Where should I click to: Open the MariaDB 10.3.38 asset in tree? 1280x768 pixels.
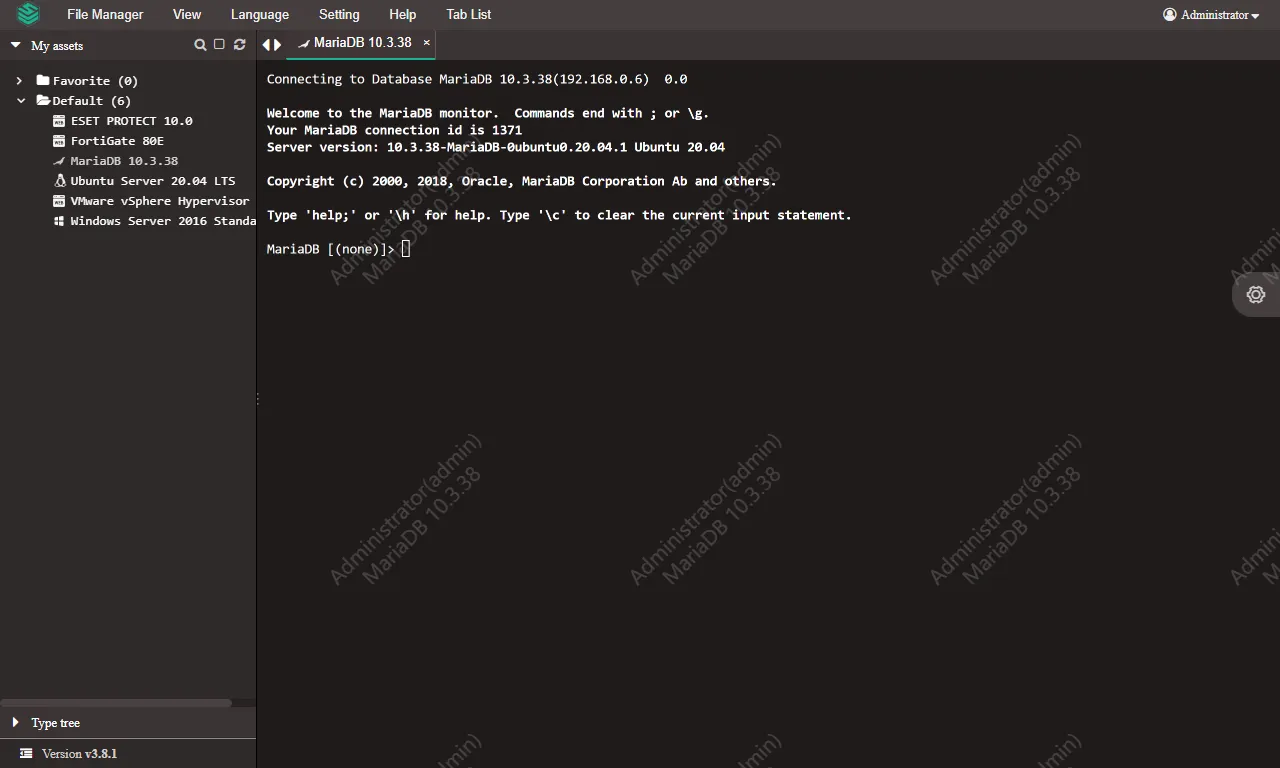pos(124,161)
